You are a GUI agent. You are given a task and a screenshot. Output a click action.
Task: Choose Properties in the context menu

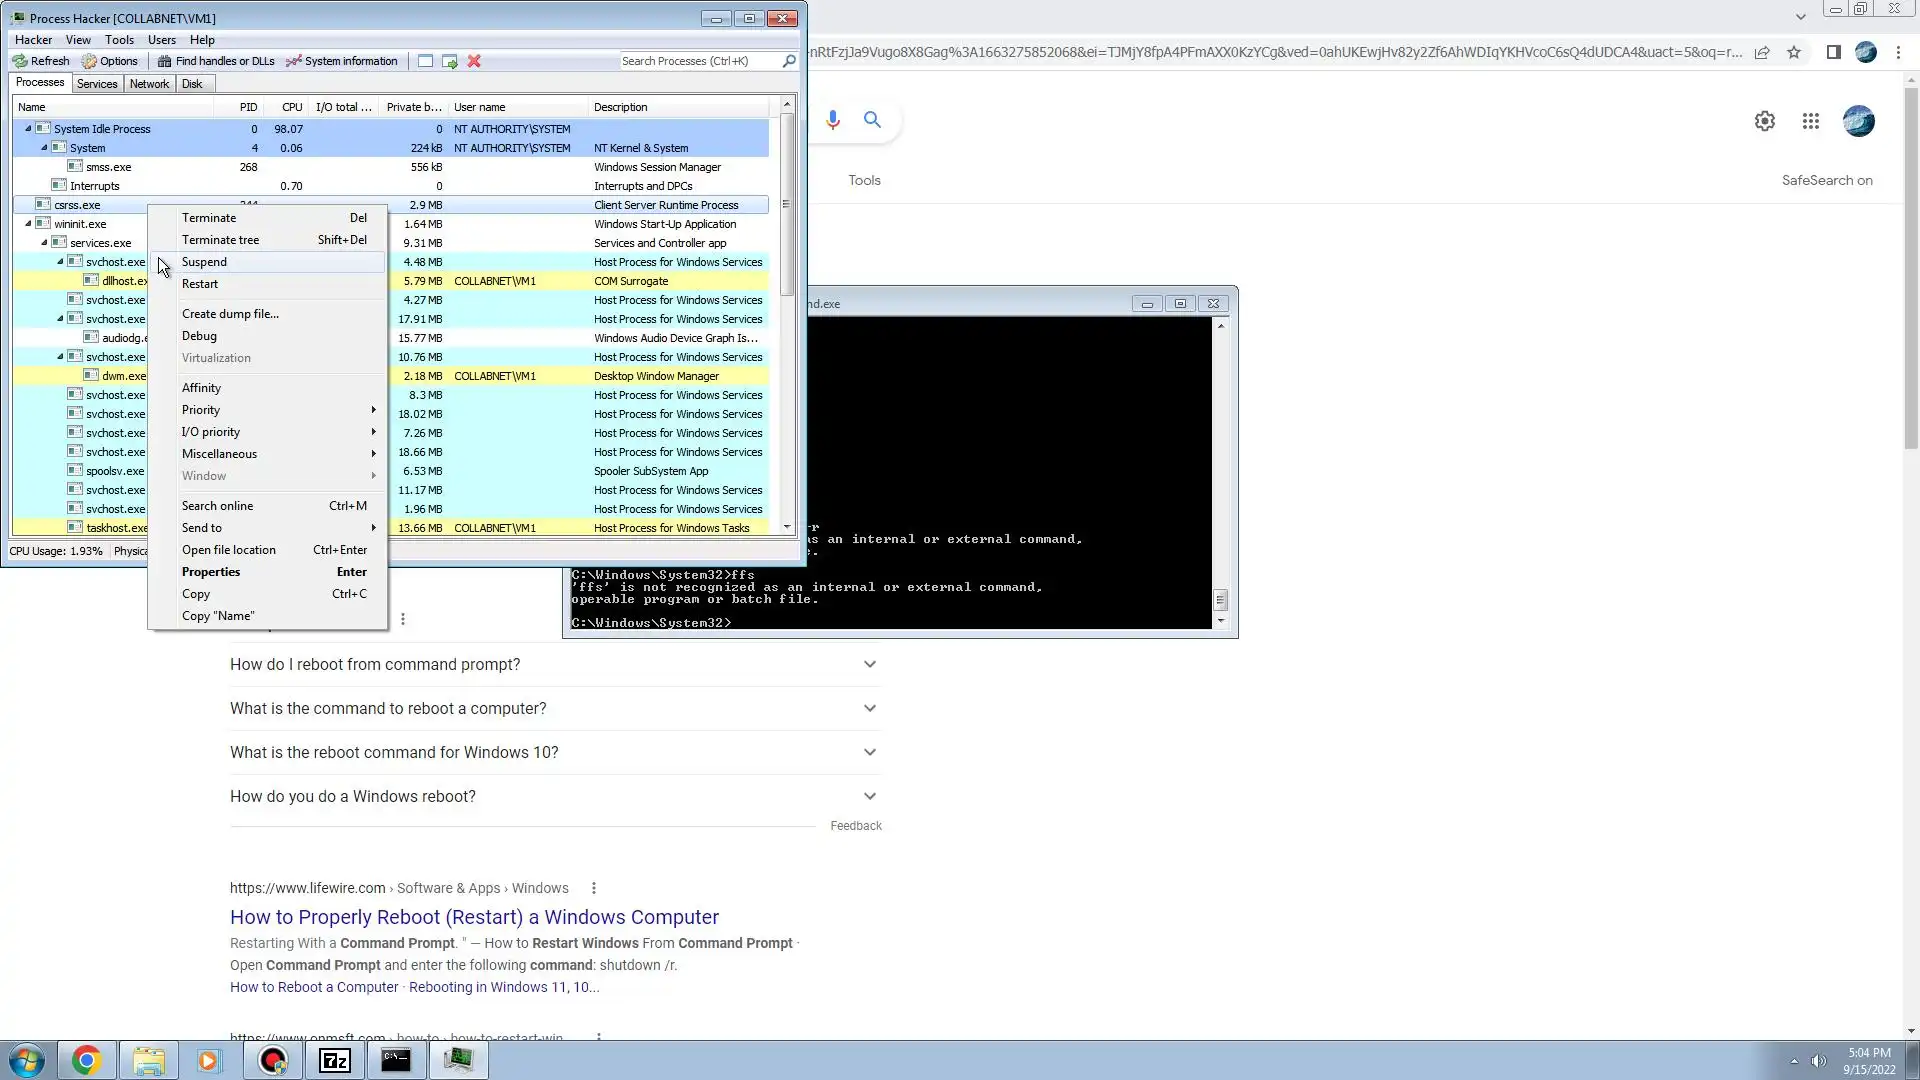pyautogui.click(x=211, y=572)
